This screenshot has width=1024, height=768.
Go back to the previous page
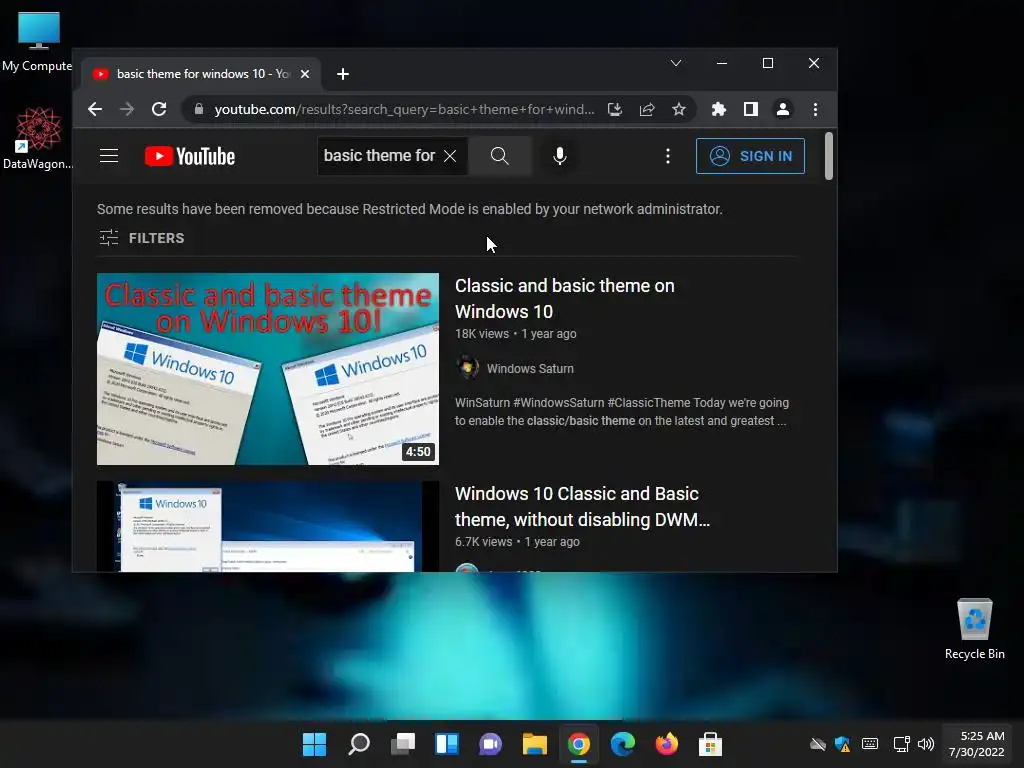pos(95,109)
